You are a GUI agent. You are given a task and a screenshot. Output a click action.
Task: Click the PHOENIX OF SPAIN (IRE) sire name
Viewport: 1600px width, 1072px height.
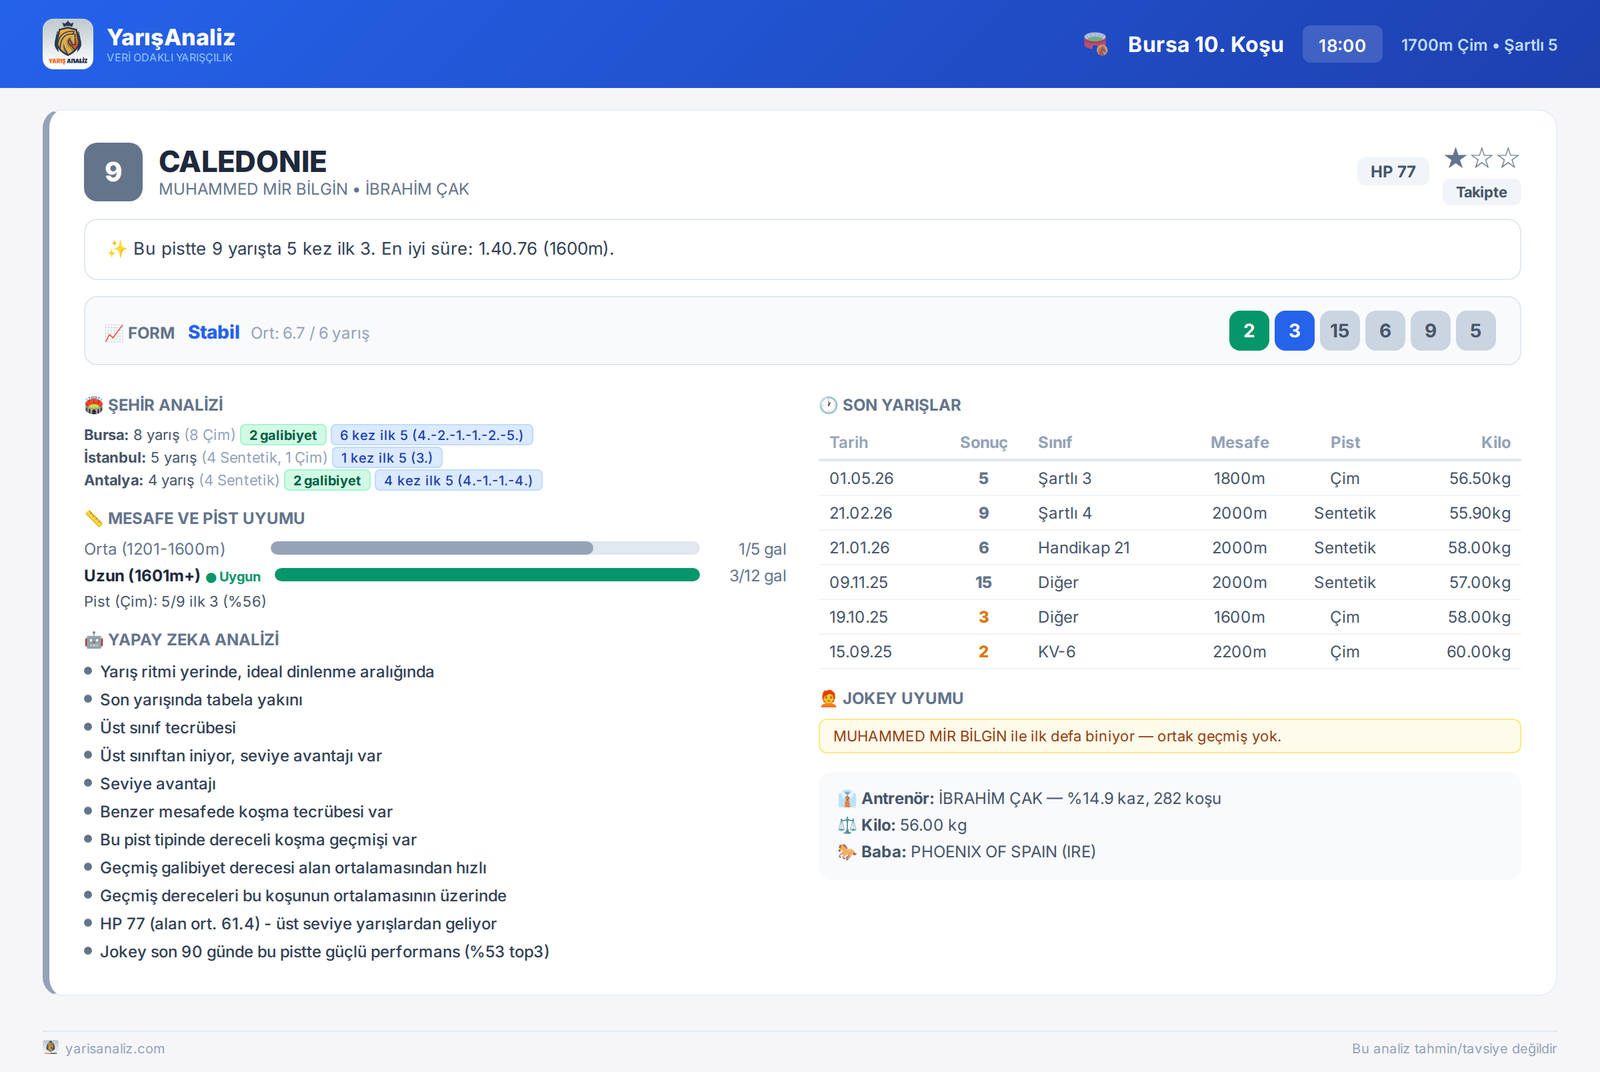click(x=1003, y=852)
